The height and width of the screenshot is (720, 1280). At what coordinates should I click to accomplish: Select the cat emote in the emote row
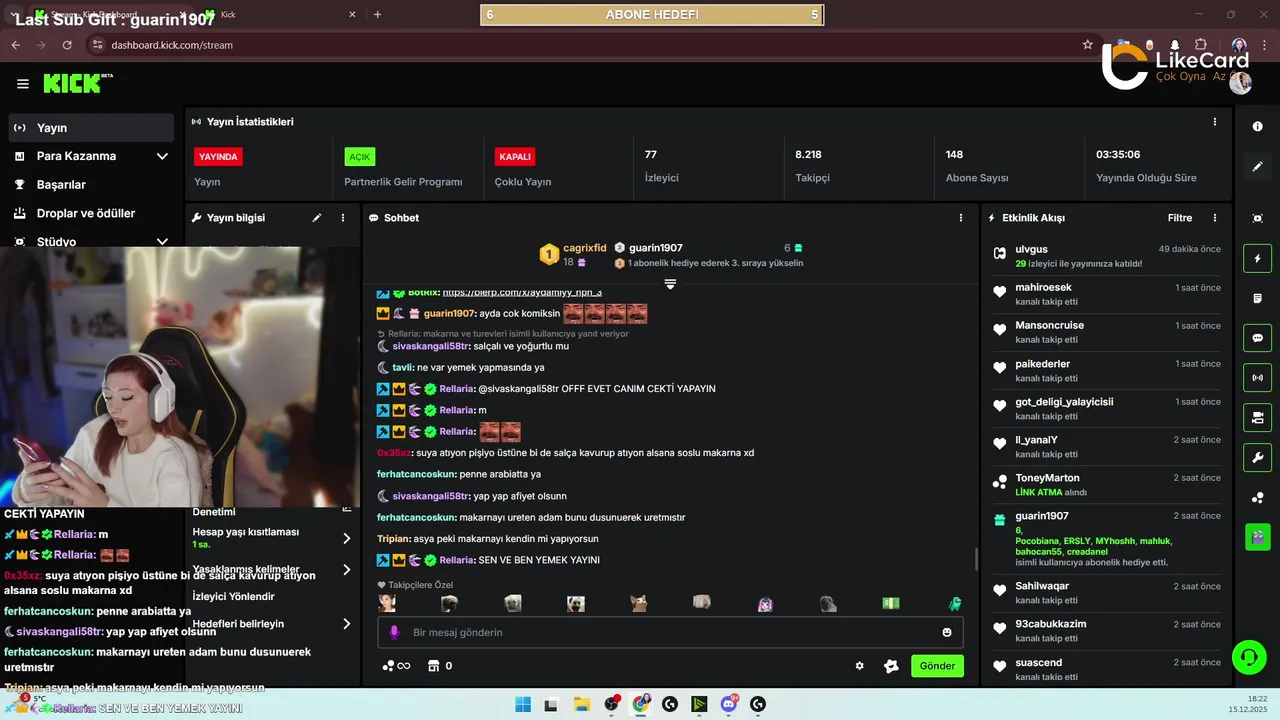pyautogui.click(x=639, y=603)
